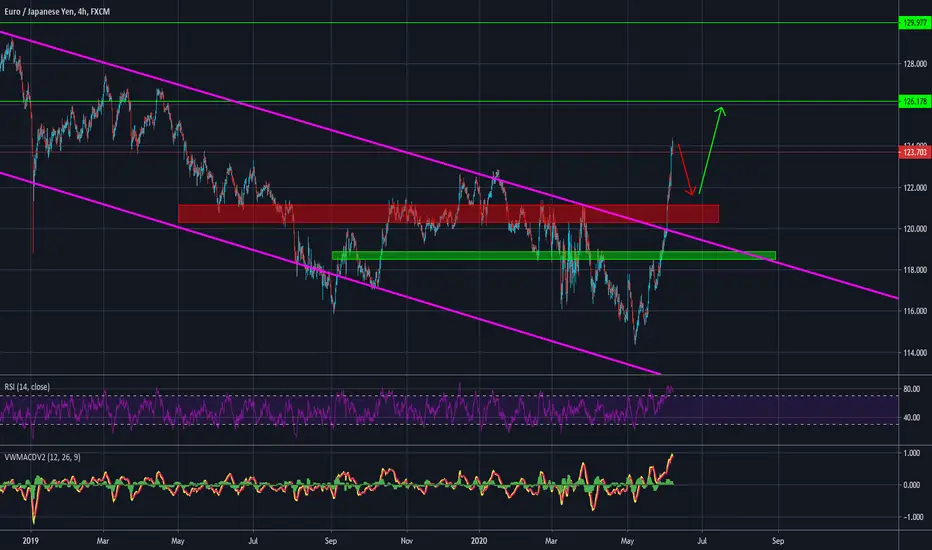This screenshot has width=932, height=550.
Task: Click the Jul label after May 2020
Action: tap(702, 541)
